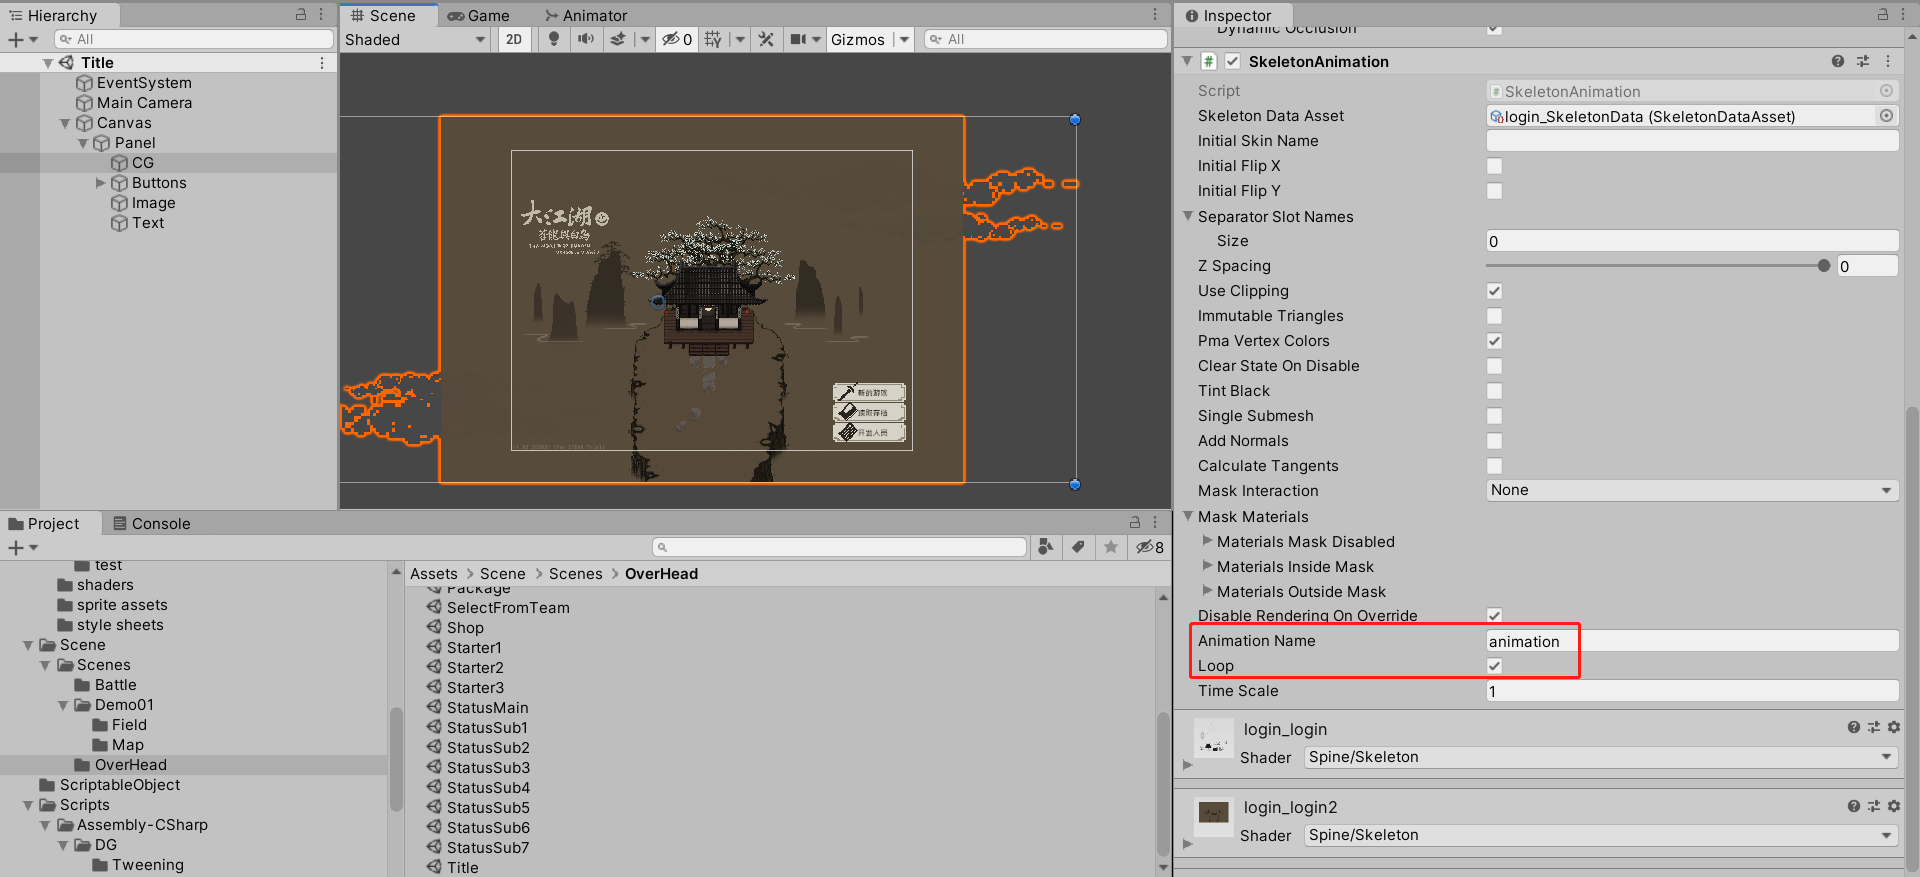Toggle 2D scene view mode
The height and width of the screenshot is (877, 1920).
pyautogui.click(x=514, y=39)
